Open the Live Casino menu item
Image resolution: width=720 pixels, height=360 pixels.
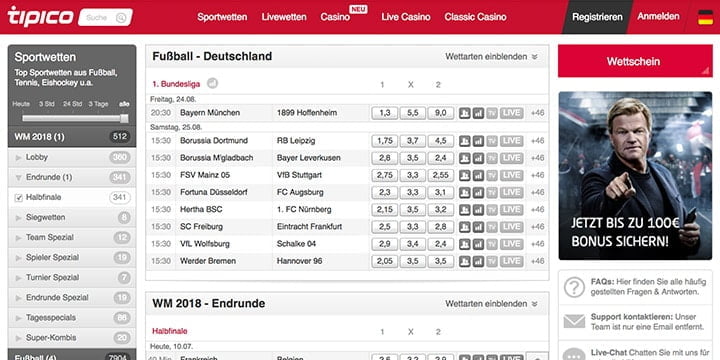(406, 17)
